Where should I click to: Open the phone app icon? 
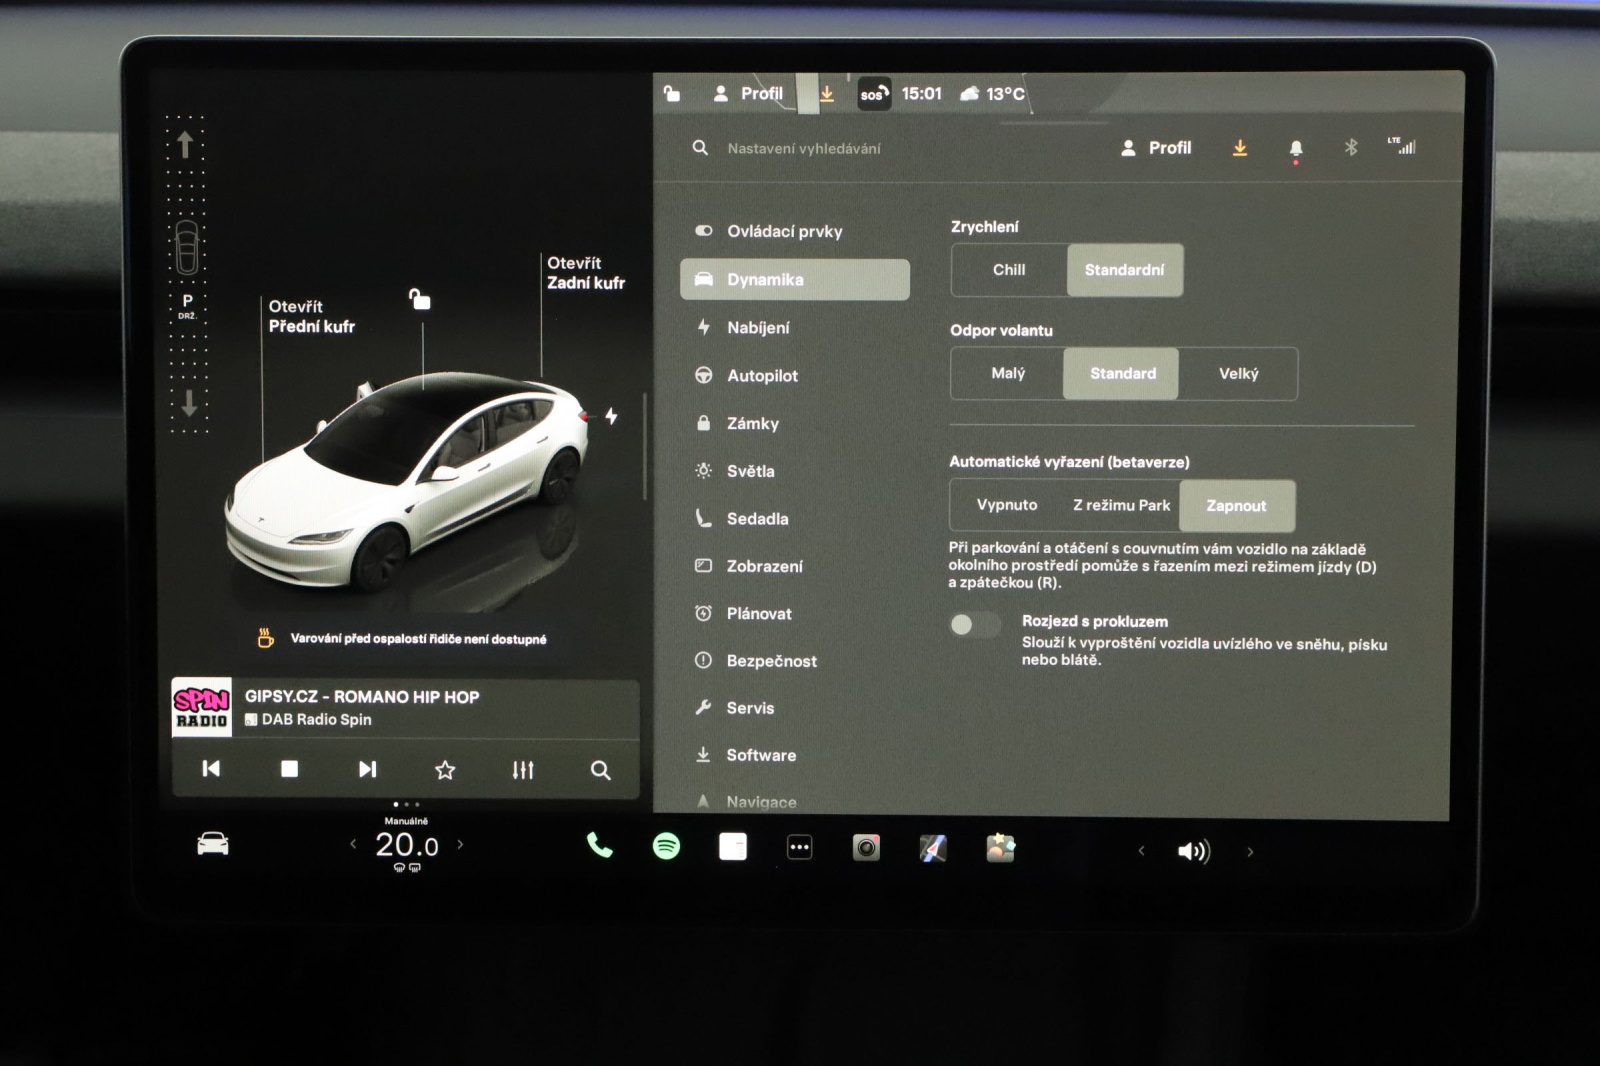point(599,846)
